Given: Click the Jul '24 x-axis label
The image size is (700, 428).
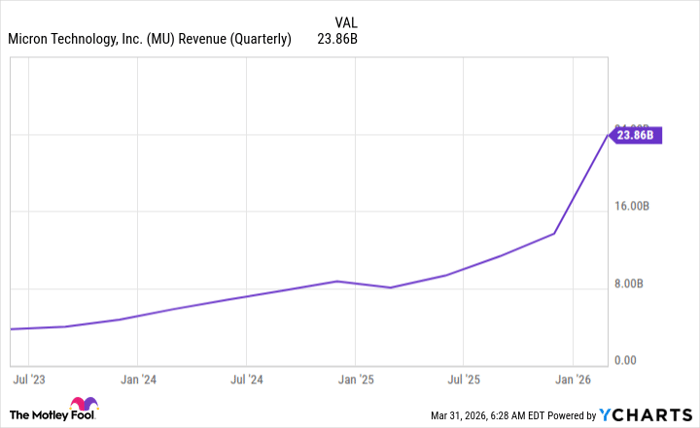Looking at the screenshot, I should pyautogui.click(x=247, y=380).
